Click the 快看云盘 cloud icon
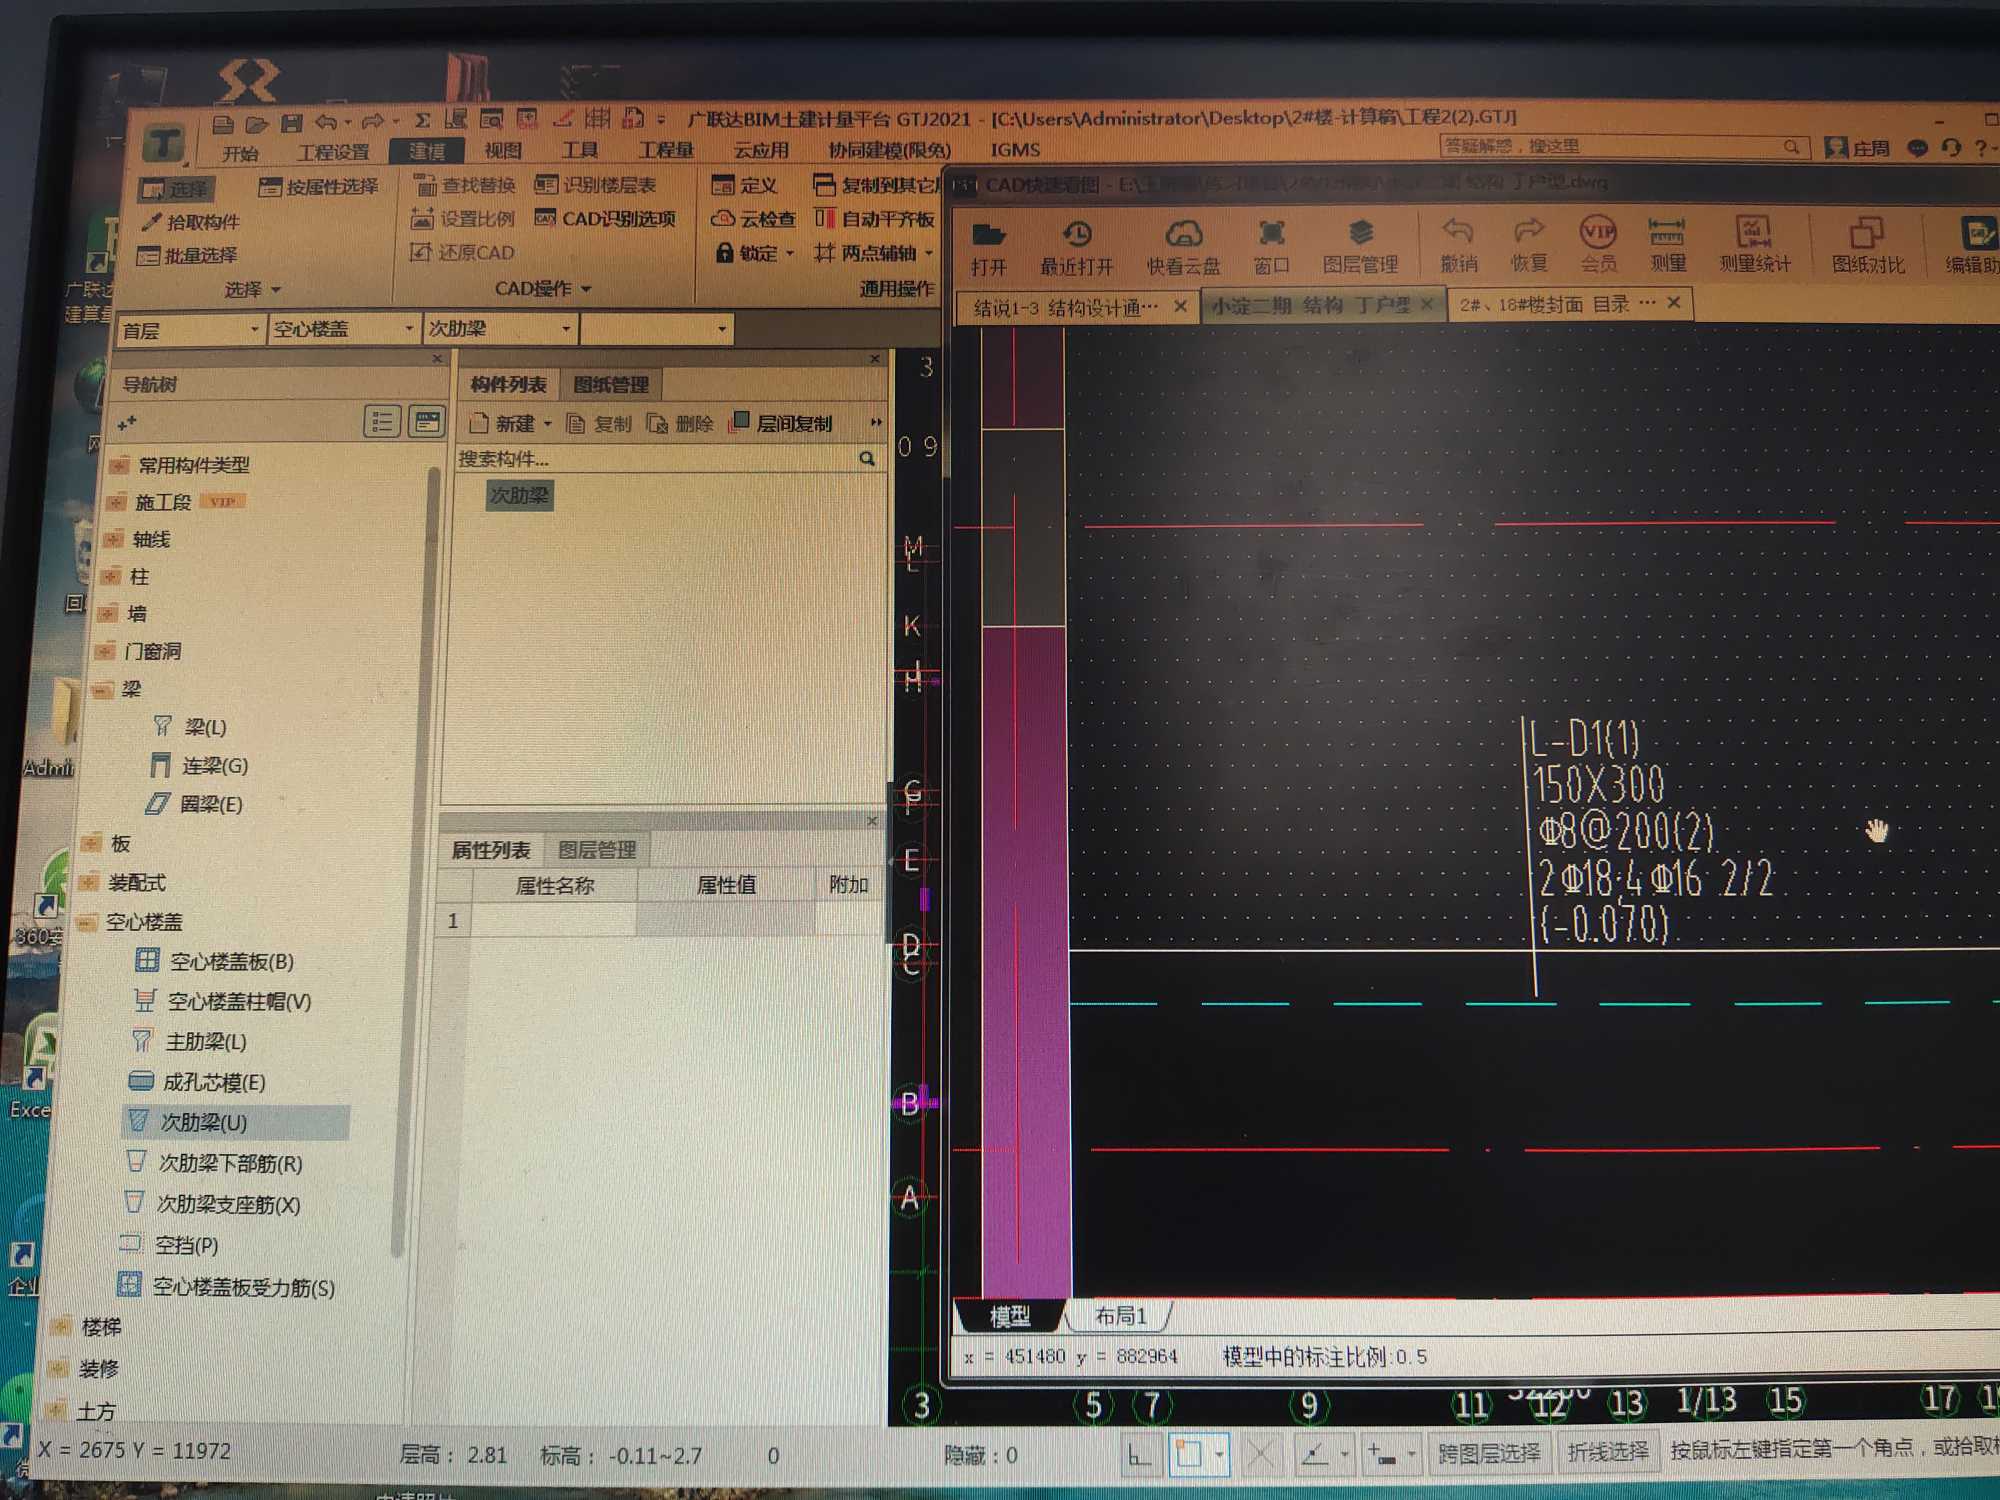 1183,246
